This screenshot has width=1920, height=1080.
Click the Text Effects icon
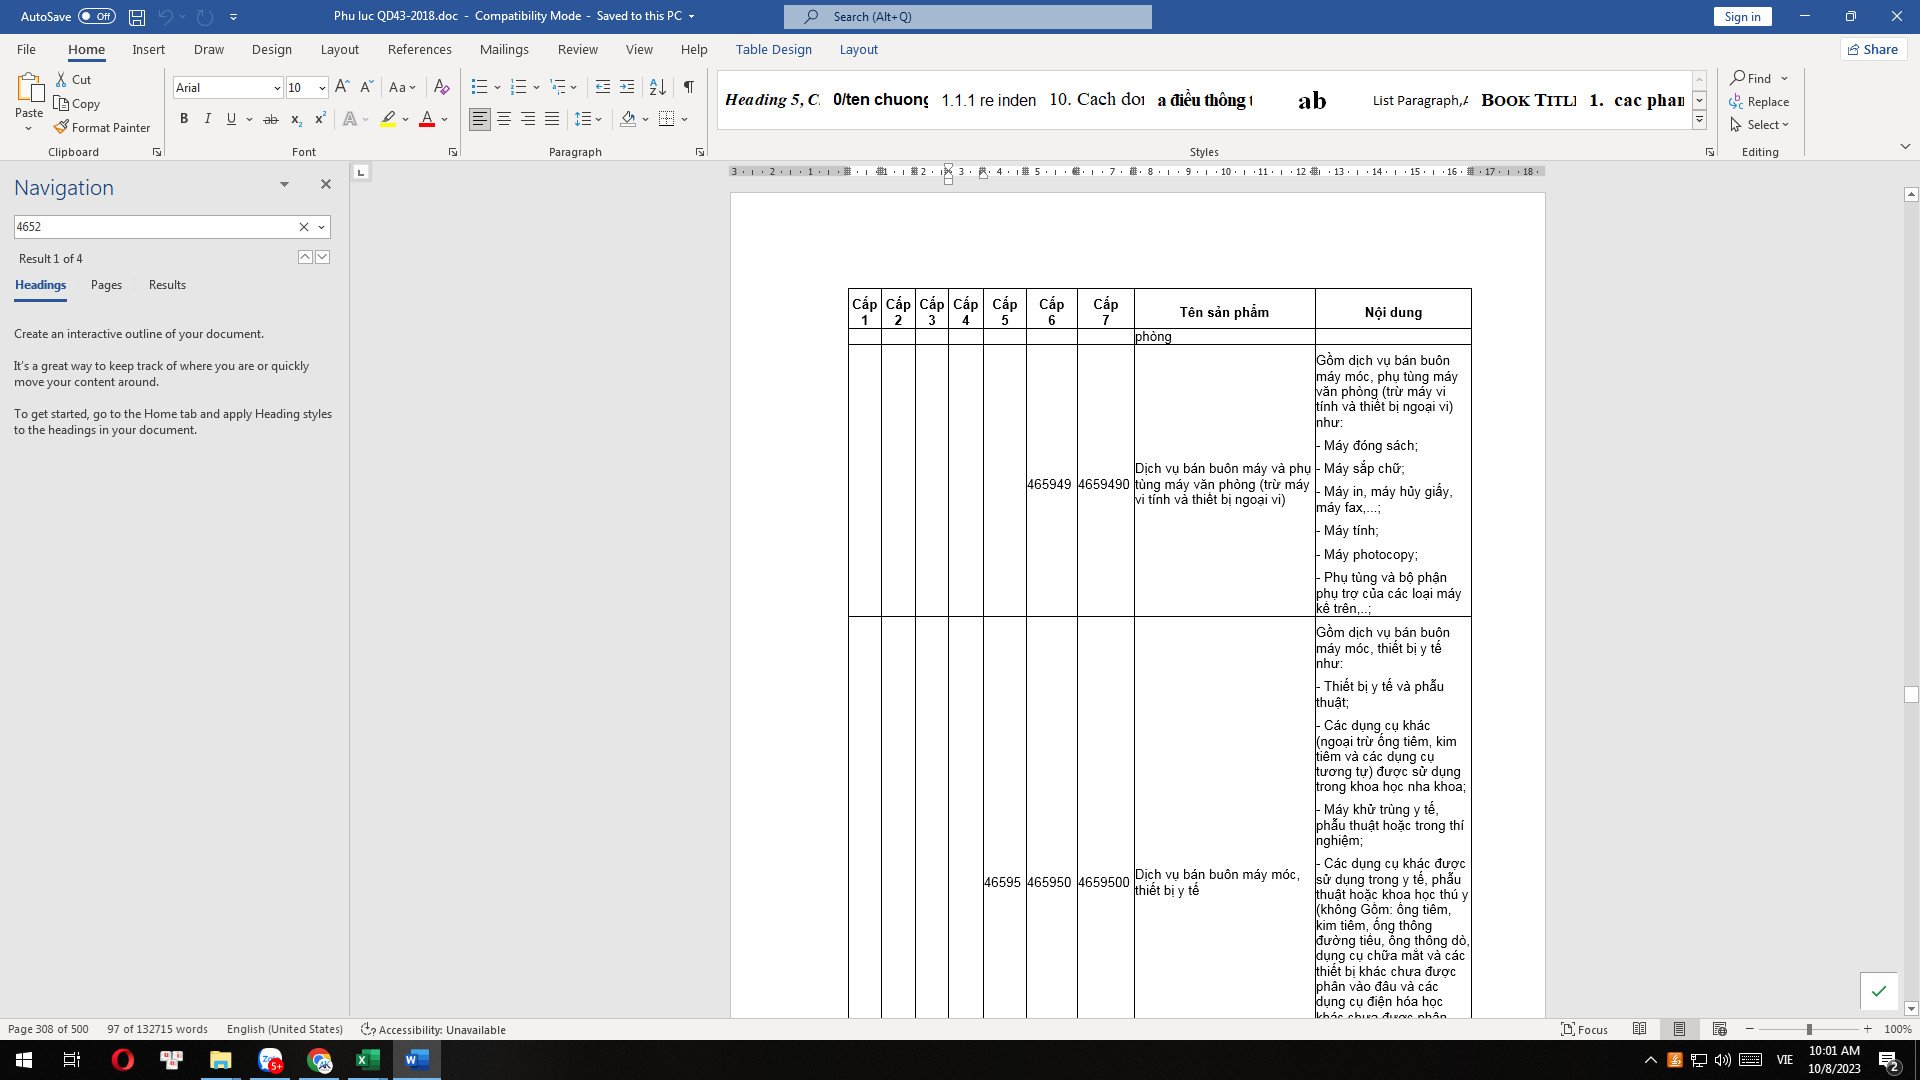pos(350,119)
